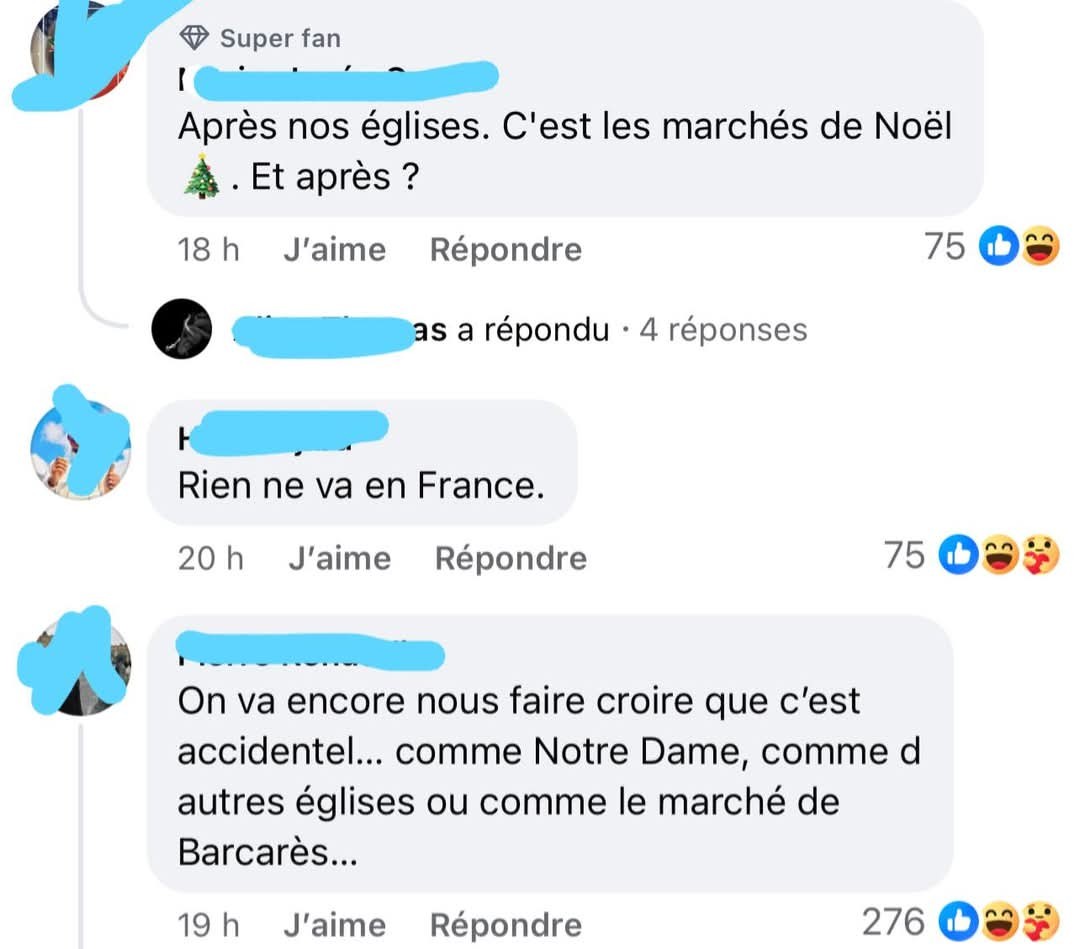Expand the 4 réponses thread
Image resolution: width=1080 pixels, height=949 pixels.
click(x=723, y=330)
